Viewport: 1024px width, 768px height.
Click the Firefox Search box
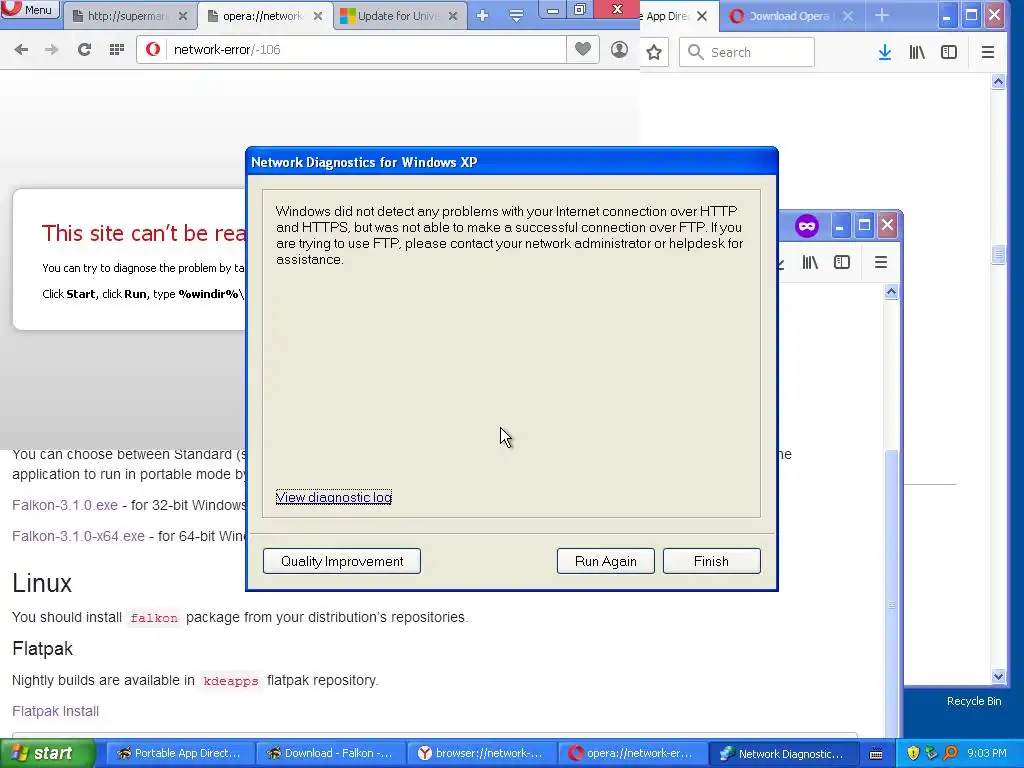[x=746, y=52]
